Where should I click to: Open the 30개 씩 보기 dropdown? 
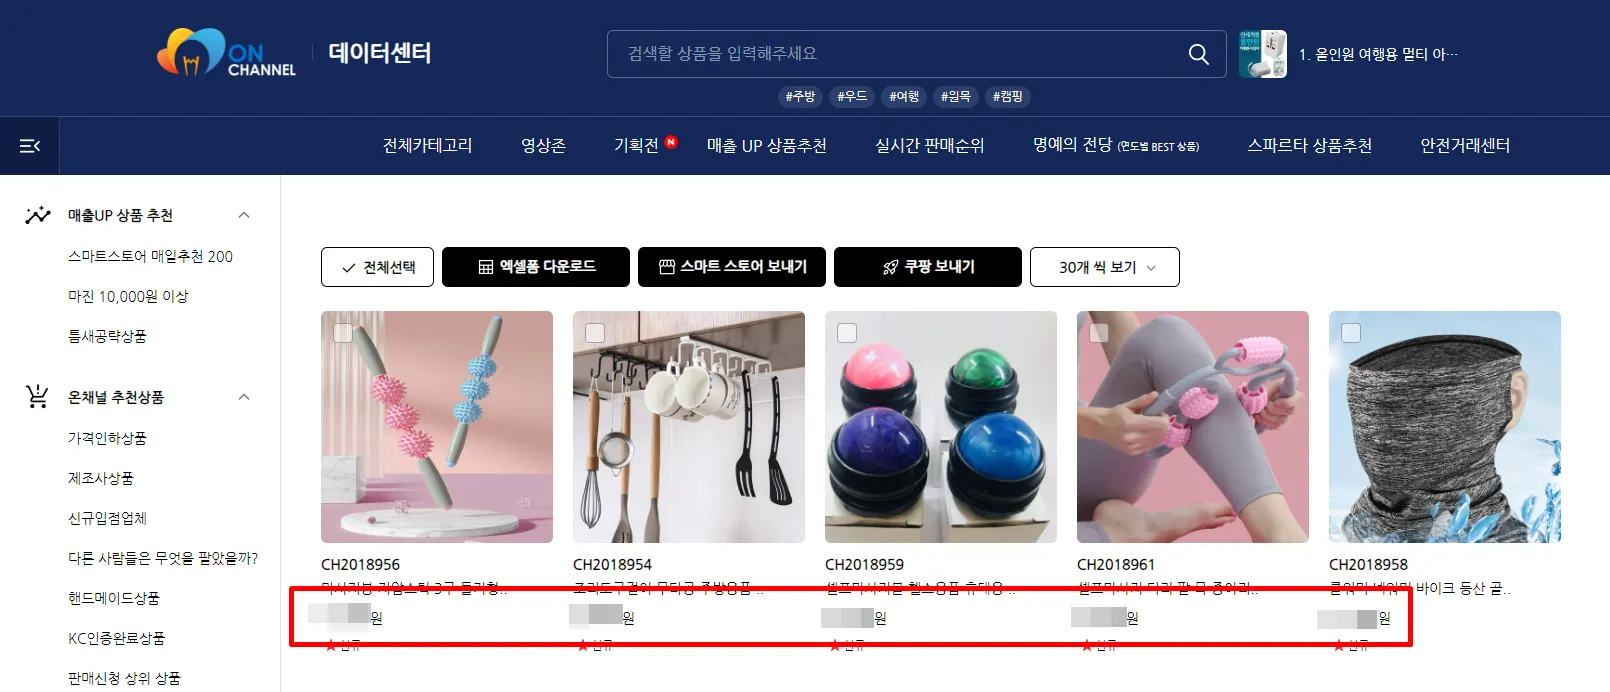point(1105,267)
